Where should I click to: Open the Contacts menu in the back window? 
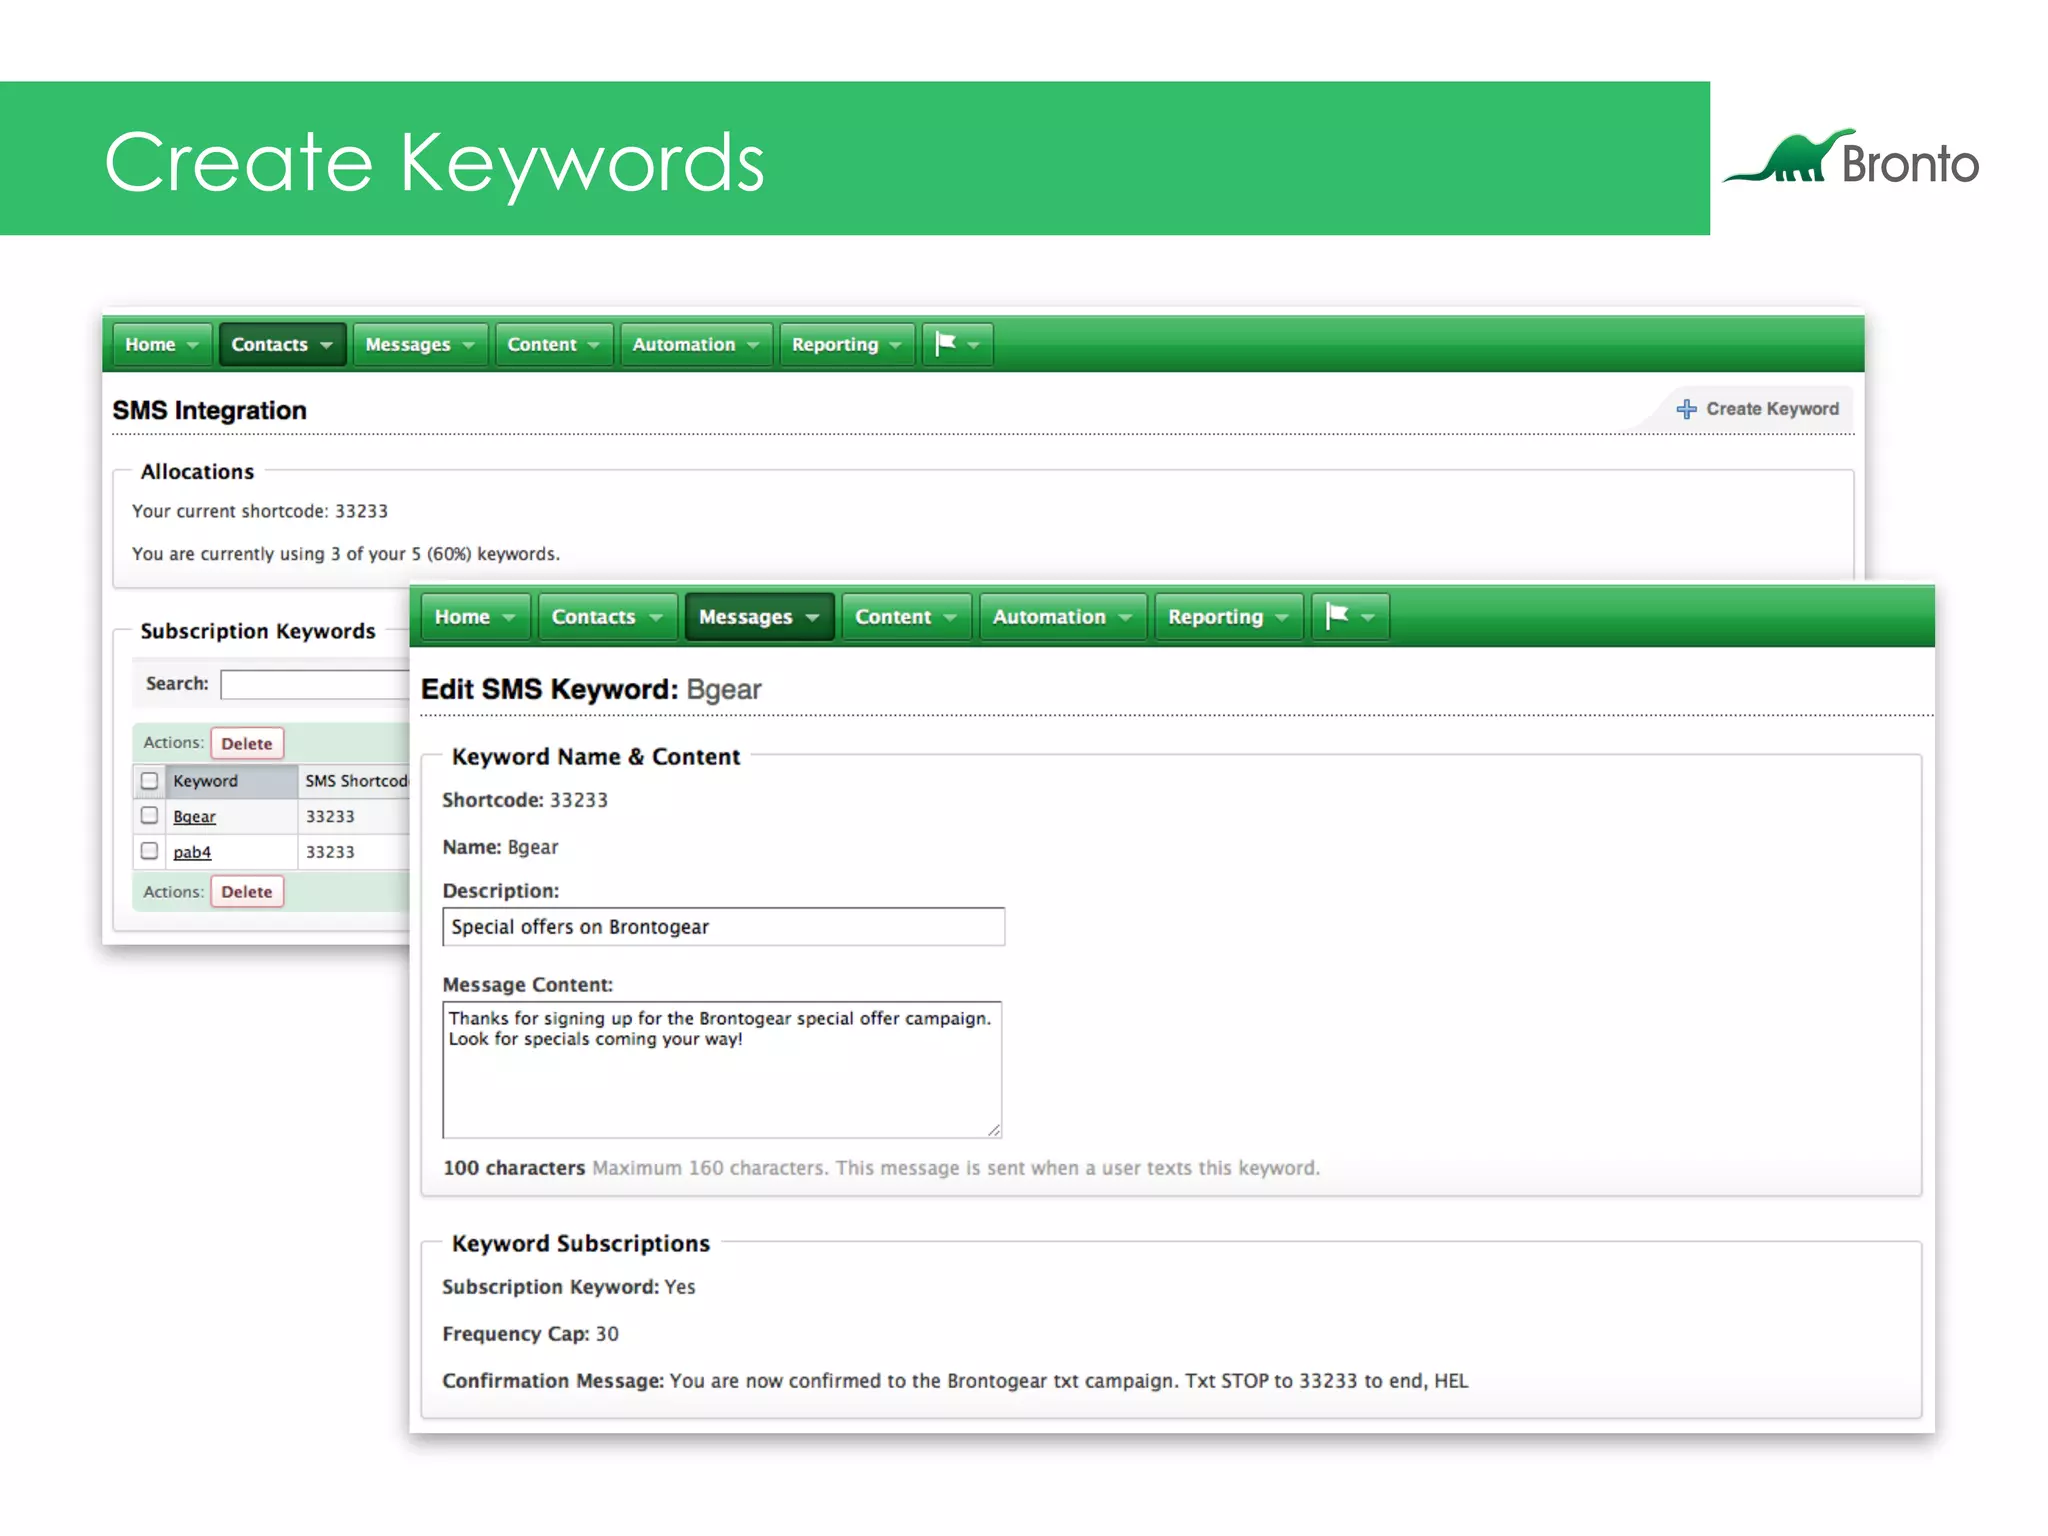282,344
